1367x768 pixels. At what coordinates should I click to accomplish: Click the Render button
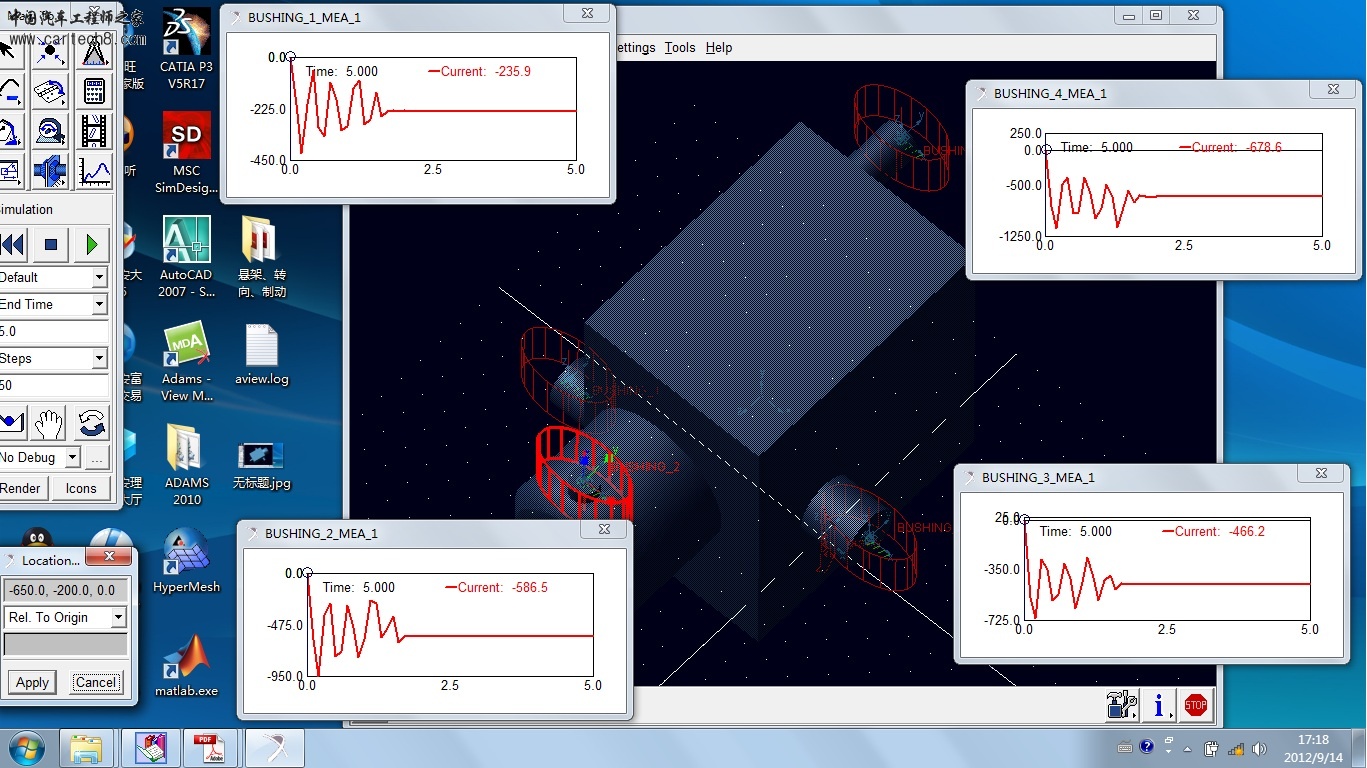point(22,488)
